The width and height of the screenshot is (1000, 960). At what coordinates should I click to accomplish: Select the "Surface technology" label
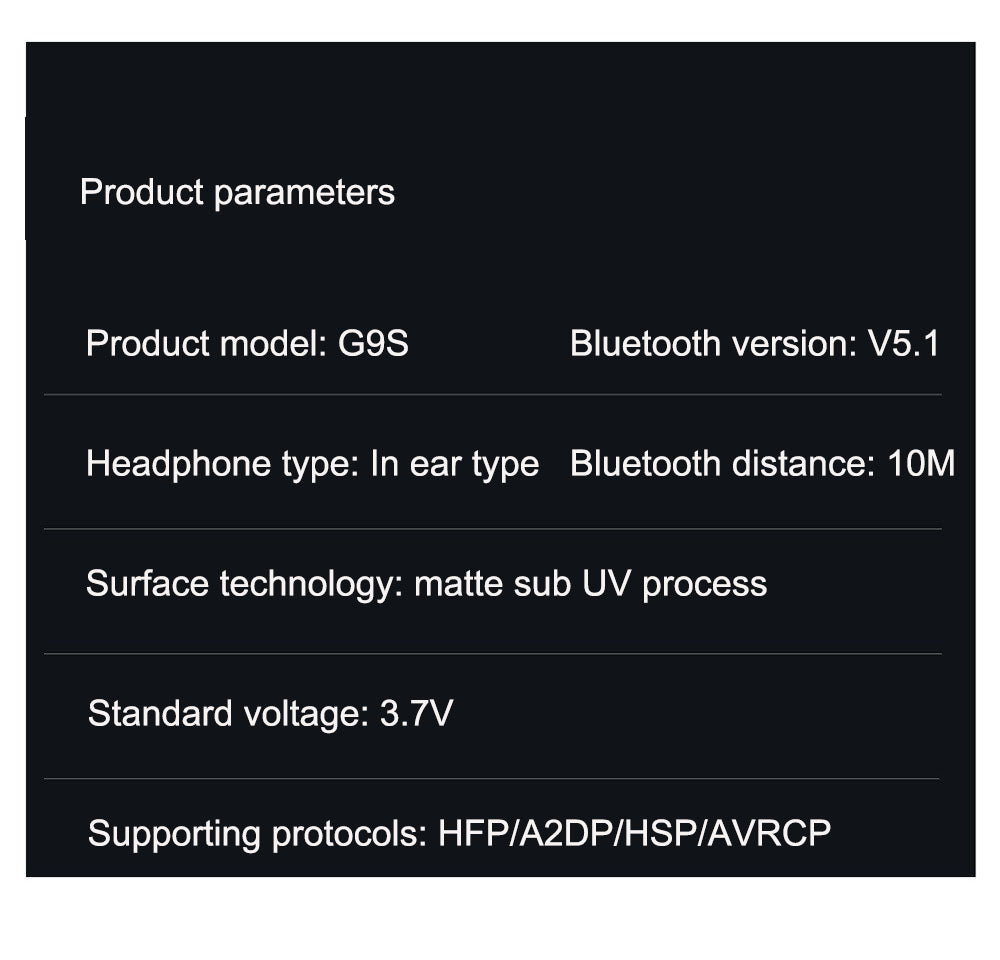pyautogui.click(x=244, y=584)
